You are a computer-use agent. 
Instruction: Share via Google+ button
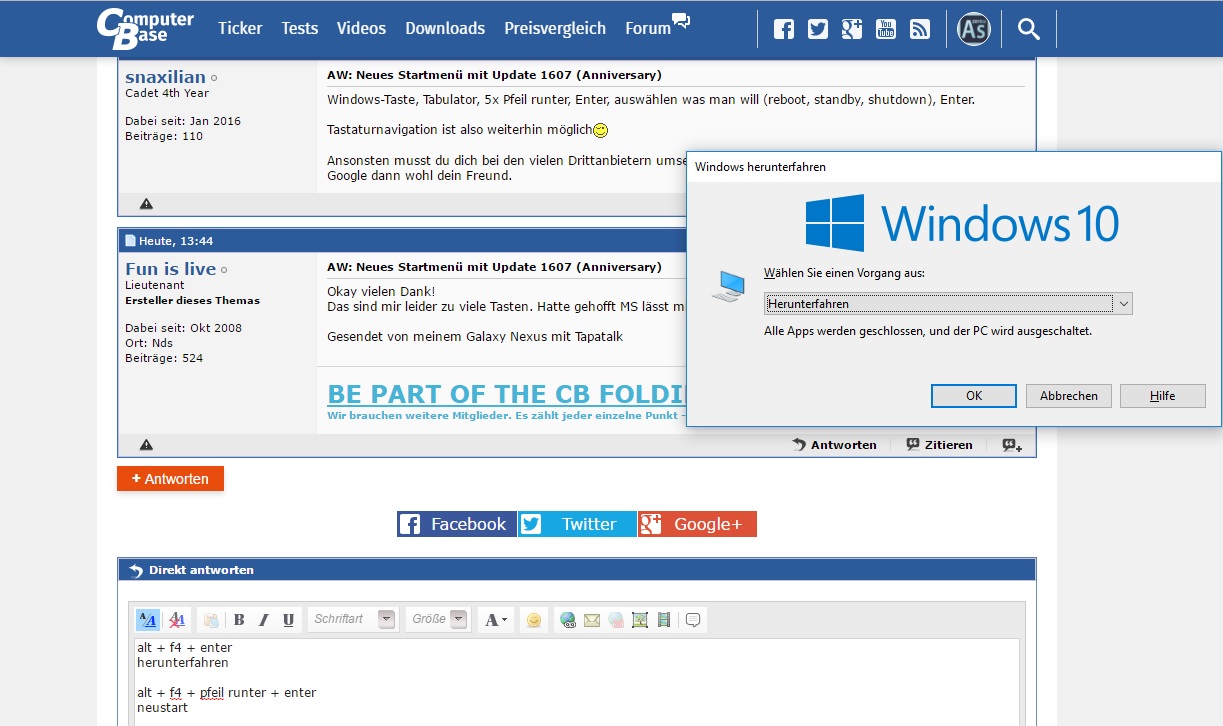(697, 524)
